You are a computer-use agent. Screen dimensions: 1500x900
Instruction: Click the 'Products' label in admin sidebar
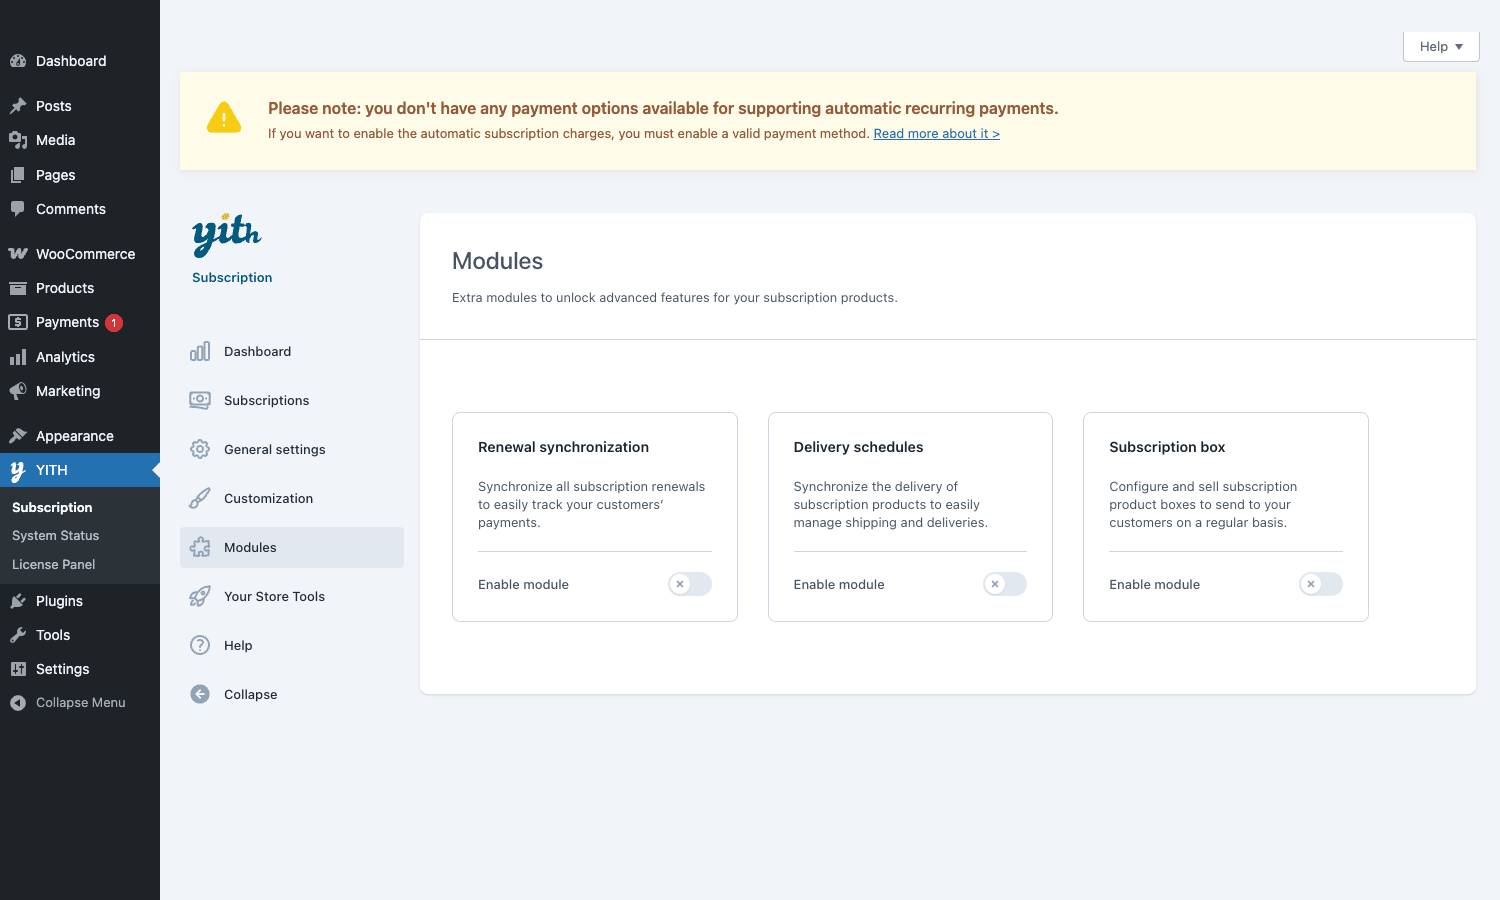(65, 288)
